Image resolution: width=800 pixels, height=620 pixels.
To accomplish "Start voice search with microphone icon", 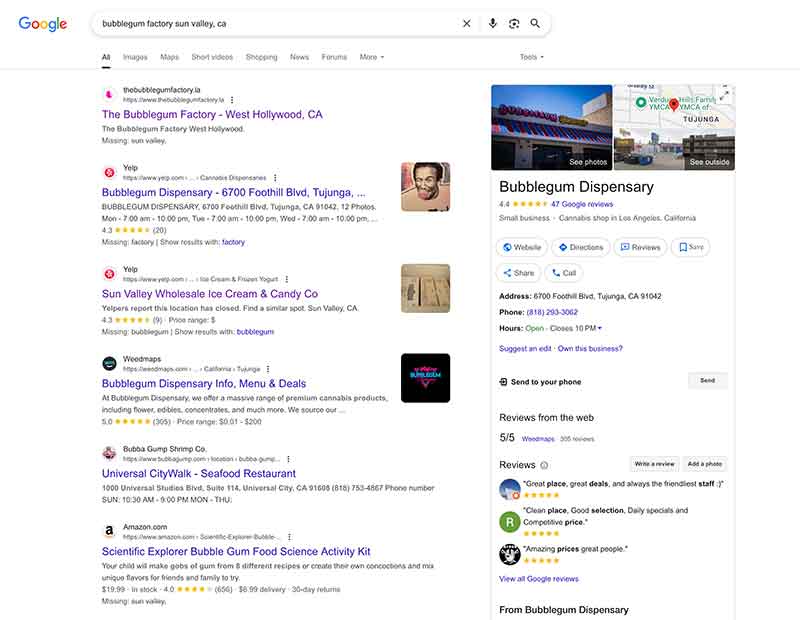I will pyautogui.click(x=492, y=23).
